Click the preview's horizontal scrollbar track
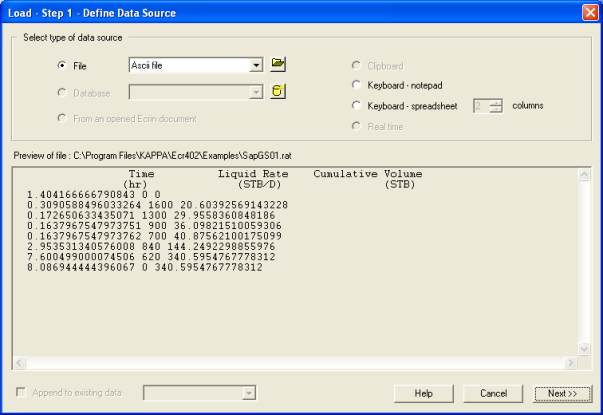The image size is (603, 415). coord(300,362)
